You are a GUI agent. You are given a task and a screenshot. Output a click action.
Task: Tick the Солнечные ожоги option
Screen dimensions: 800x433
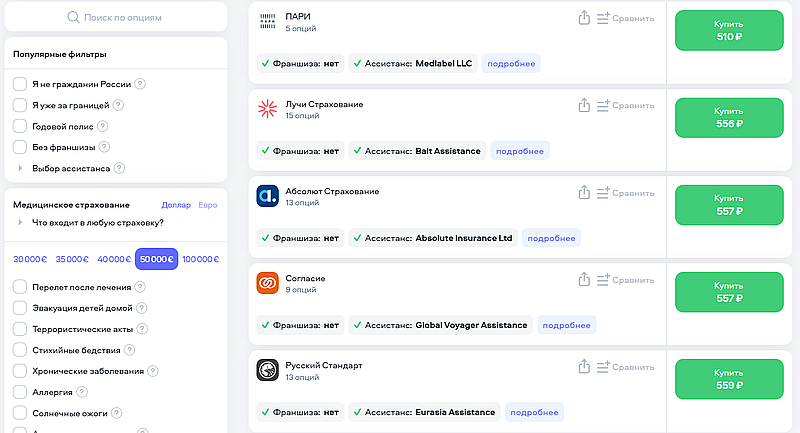click(19, 413)
